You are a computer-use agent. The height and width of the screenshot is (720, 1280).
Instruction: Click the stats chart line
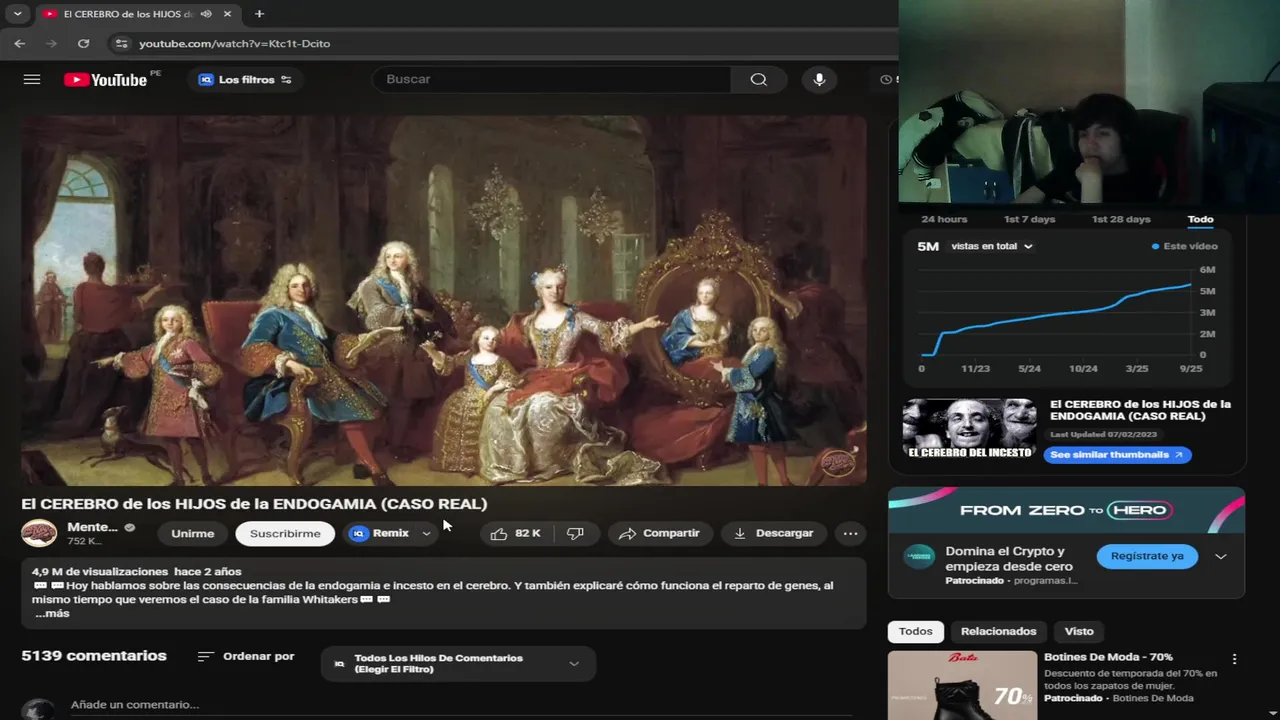(x=1055, y=319)
